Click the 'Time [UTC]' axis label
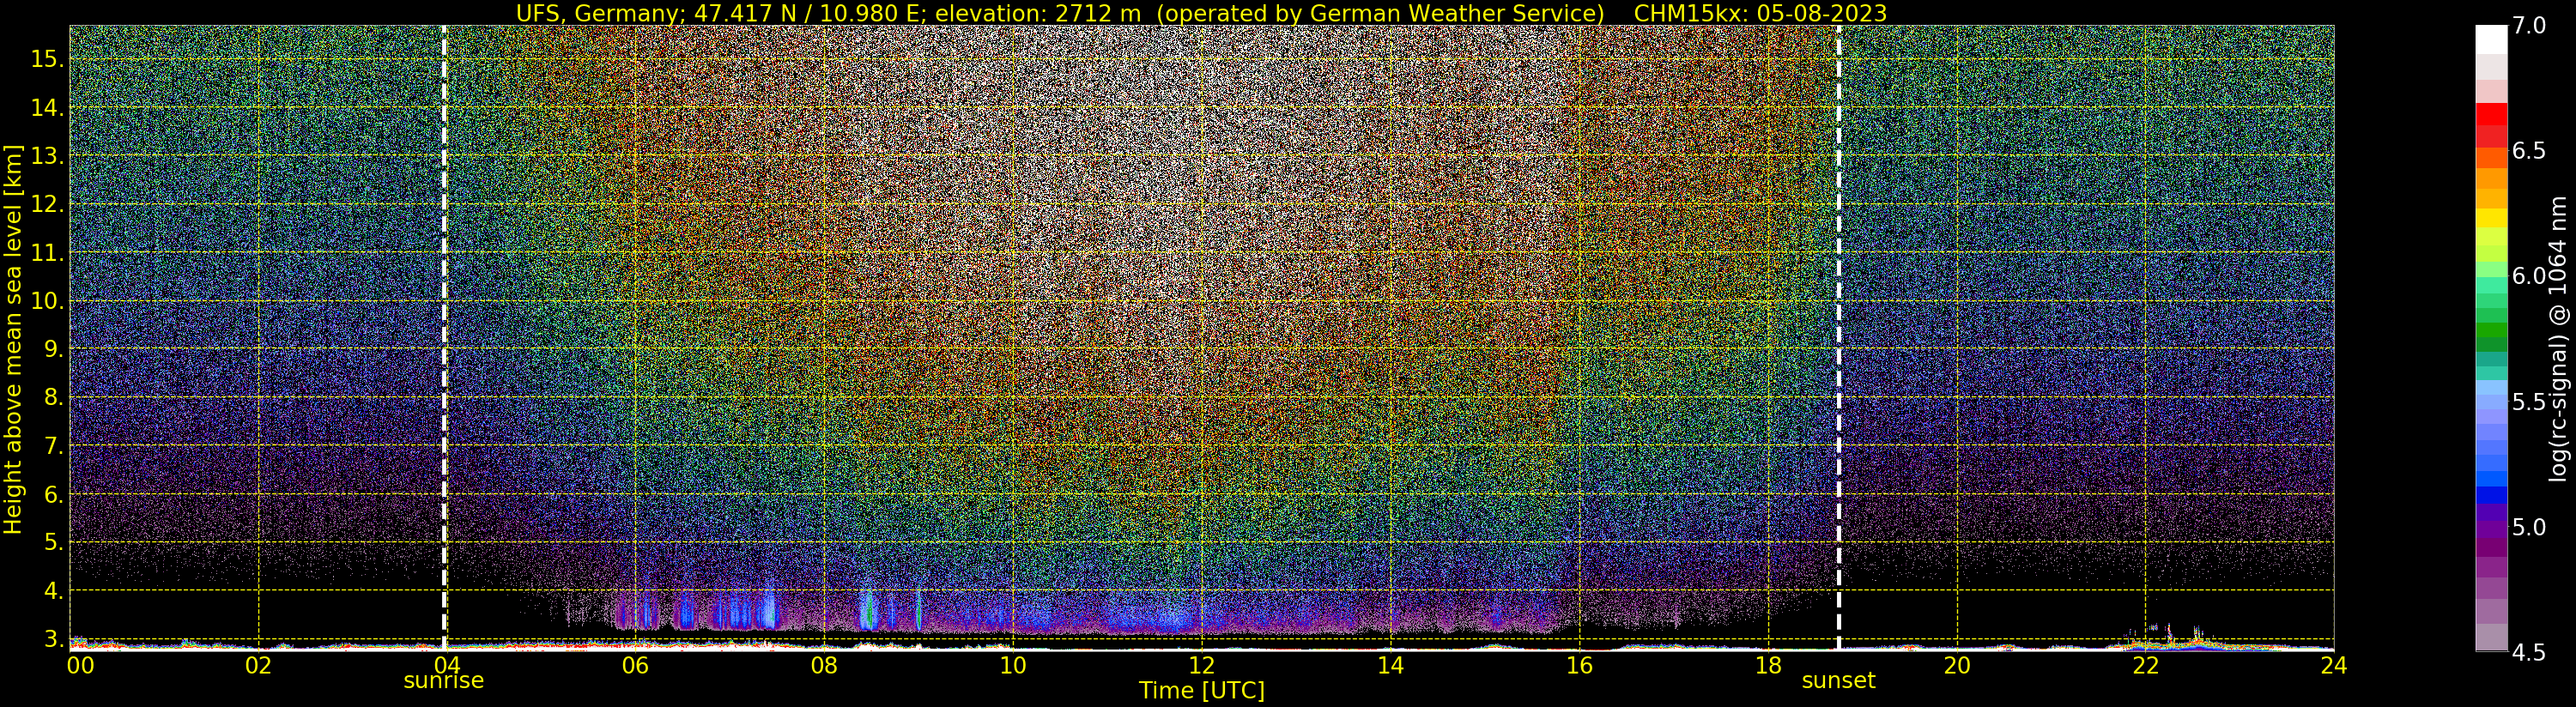 click(1201, 691)
